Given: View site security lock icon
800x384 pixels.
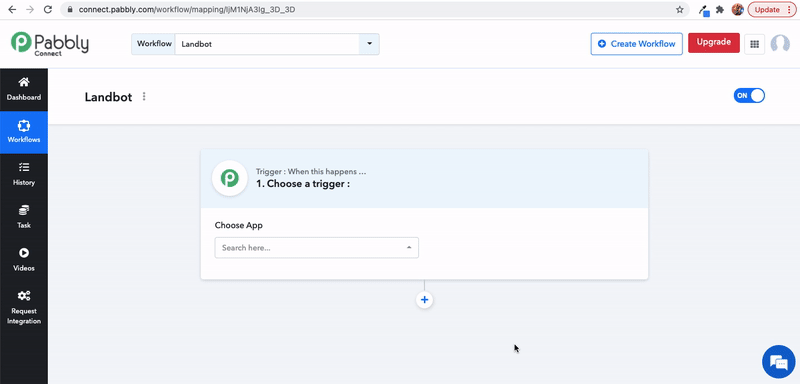Looking at the screenshot, I should (70, 10).
